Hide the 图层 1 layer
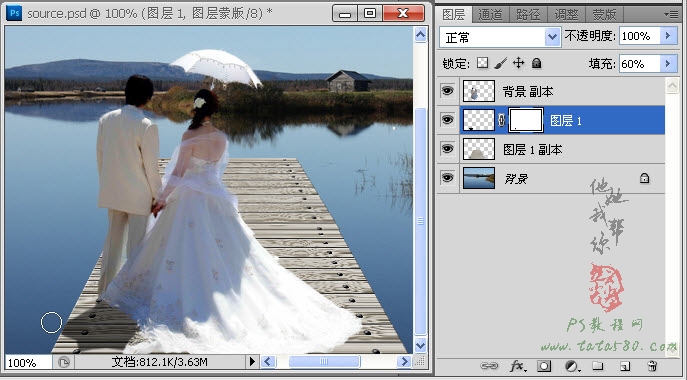Image resolution: width=687 pixels, height=380 pixels. click(447, 120)
